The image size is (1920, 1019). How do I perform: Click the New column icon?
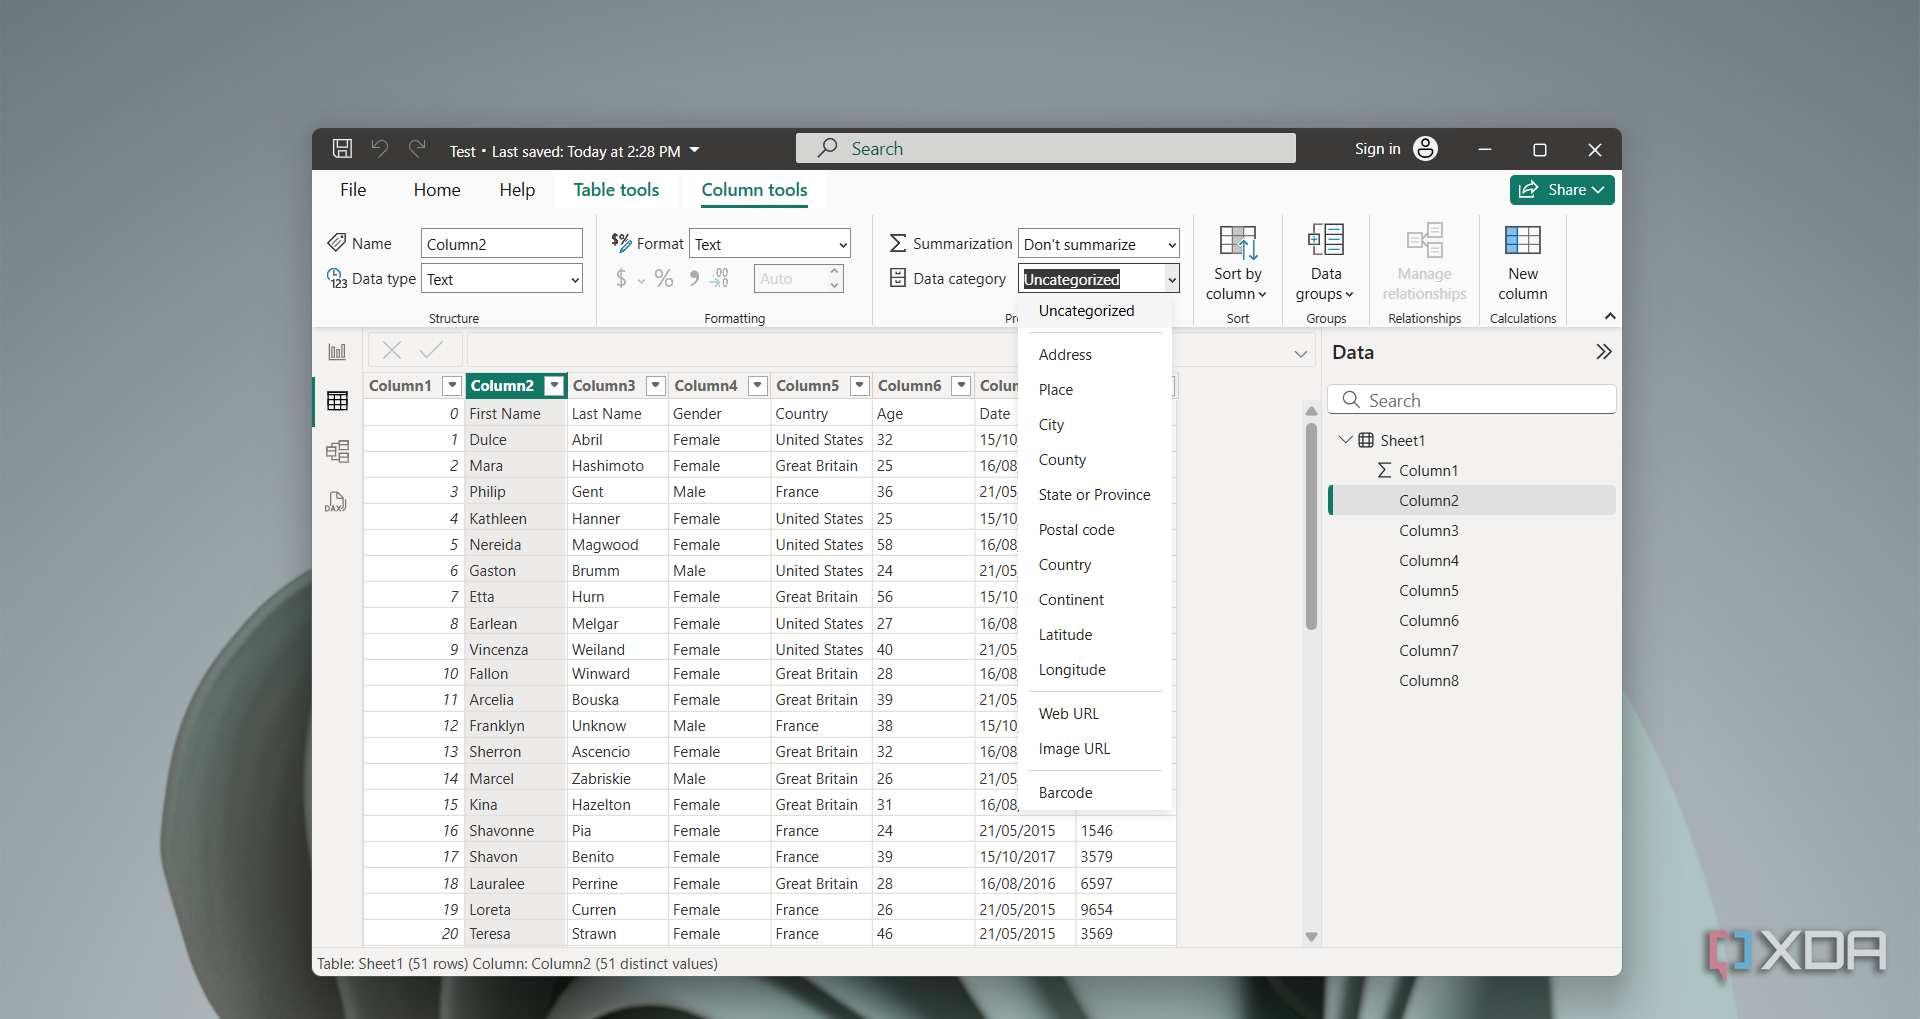coord(1523,240)
